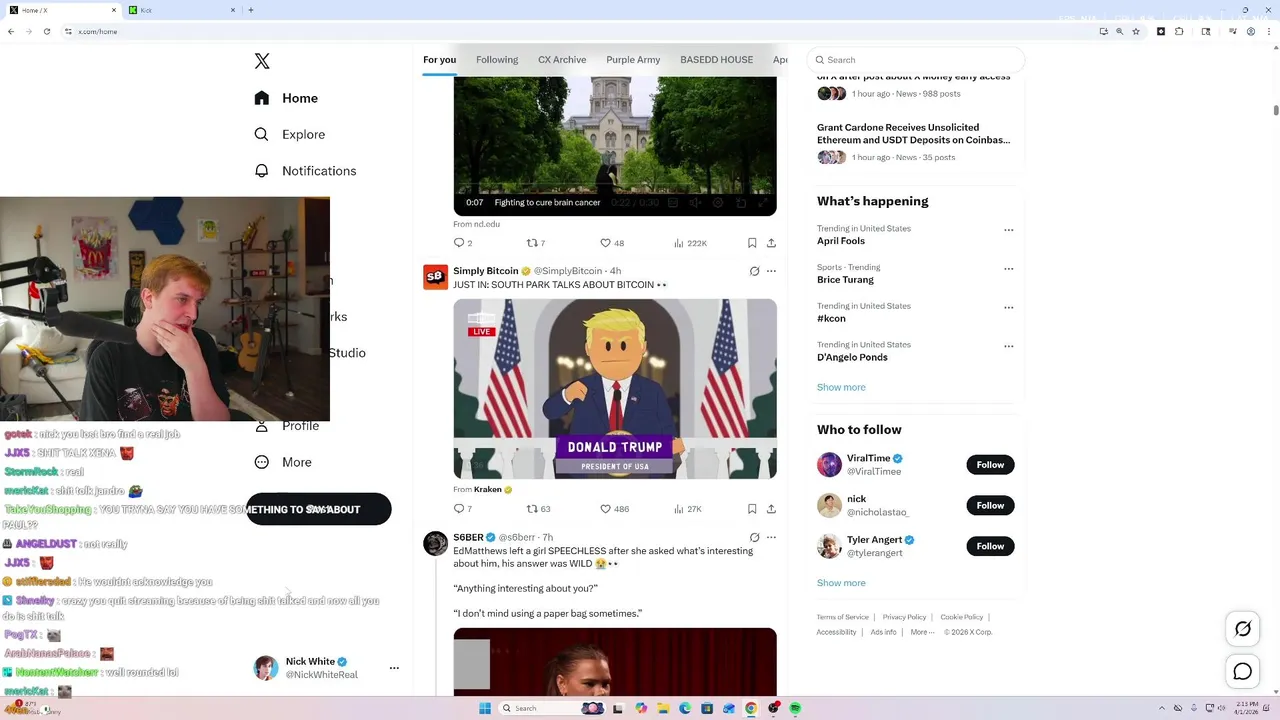The height and width of the screenshot is (720, 1280).
Task: View analytics of post with 27K views
Action: pos(687,509)
